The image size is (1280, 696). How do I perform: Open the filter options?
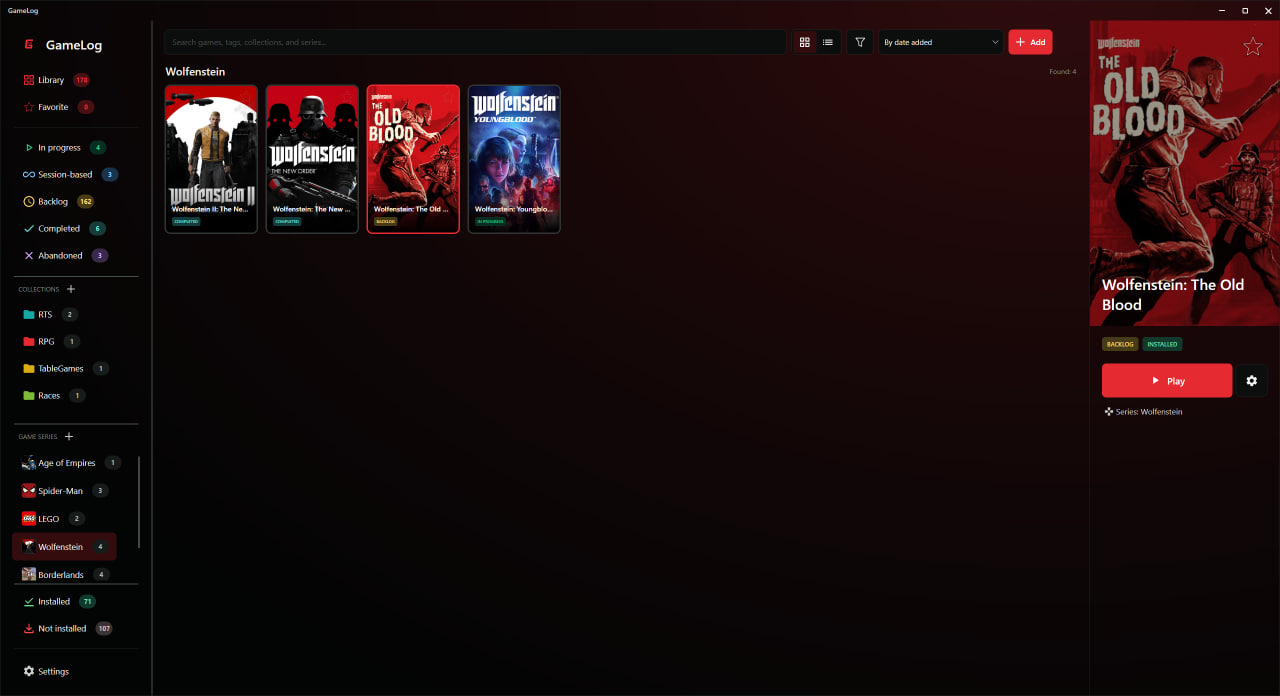860,42
